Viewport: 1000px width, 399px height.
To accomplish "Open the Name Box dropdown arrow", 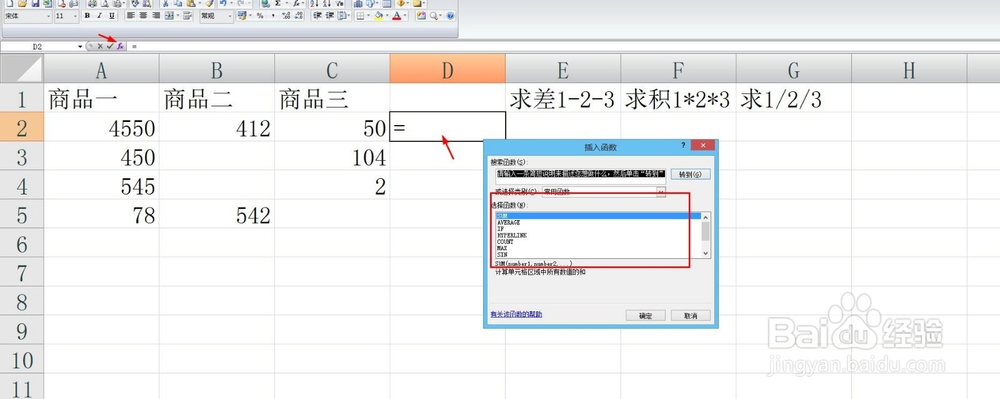I will tap(80, 46).
